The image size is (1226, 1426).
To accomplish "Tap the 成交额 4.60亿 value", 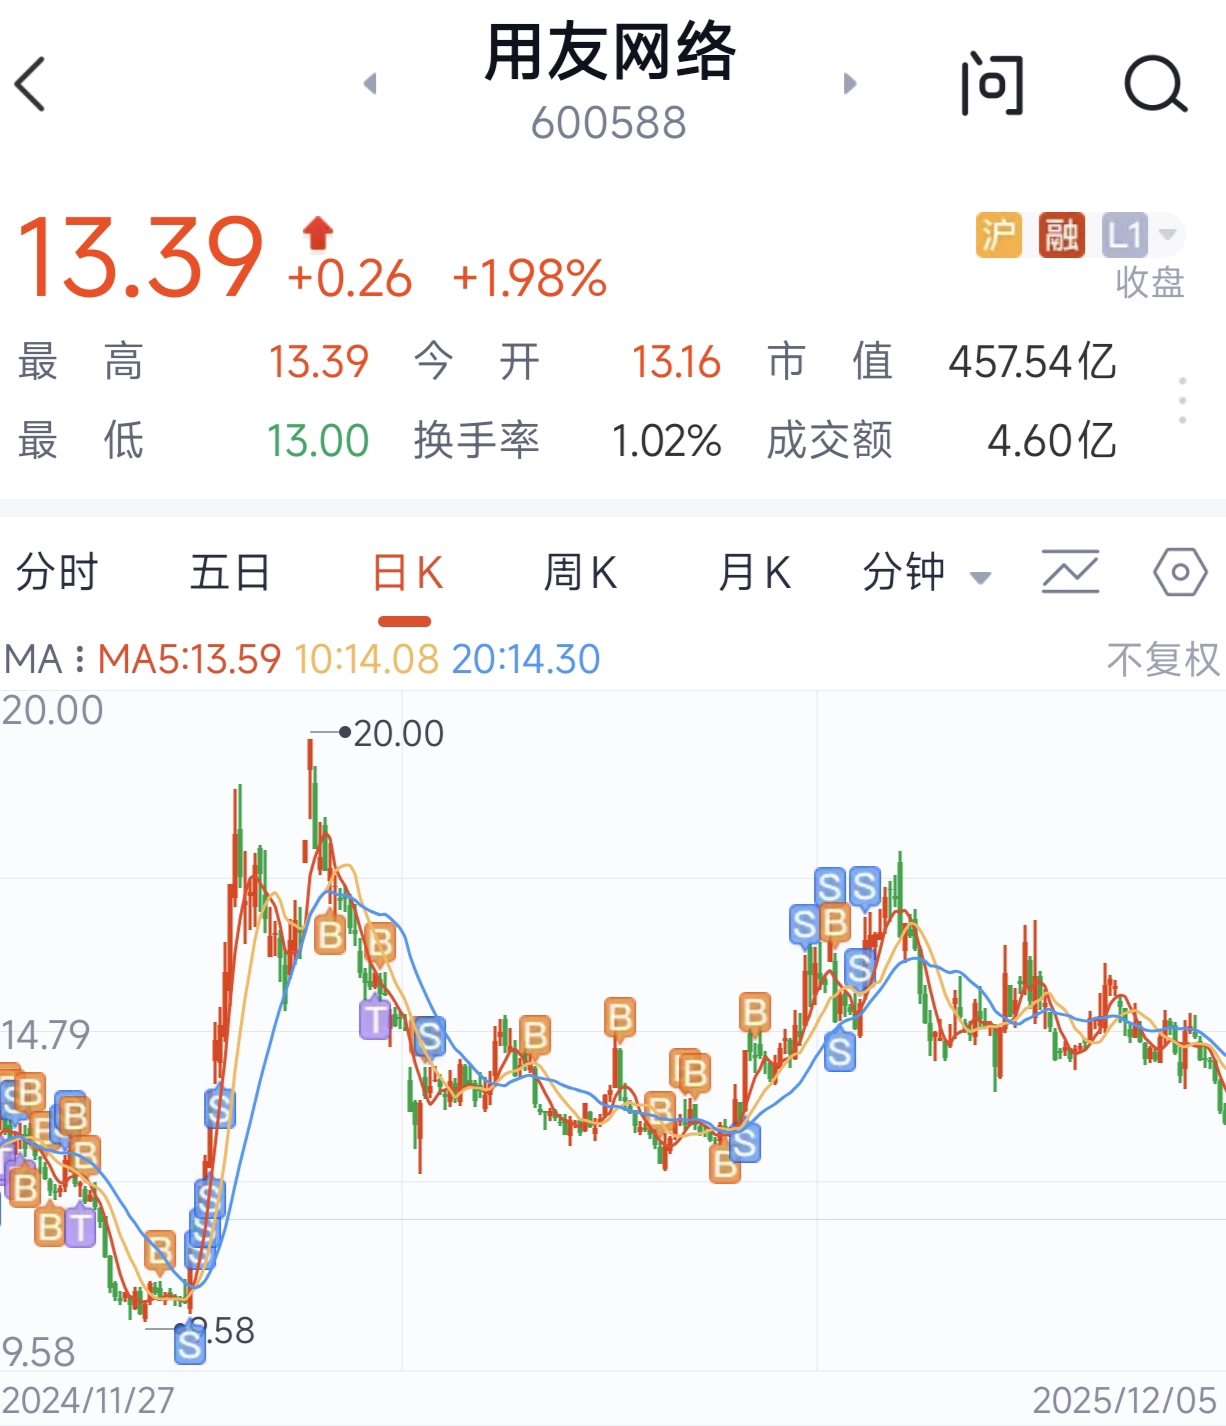I will point(1052,440).
